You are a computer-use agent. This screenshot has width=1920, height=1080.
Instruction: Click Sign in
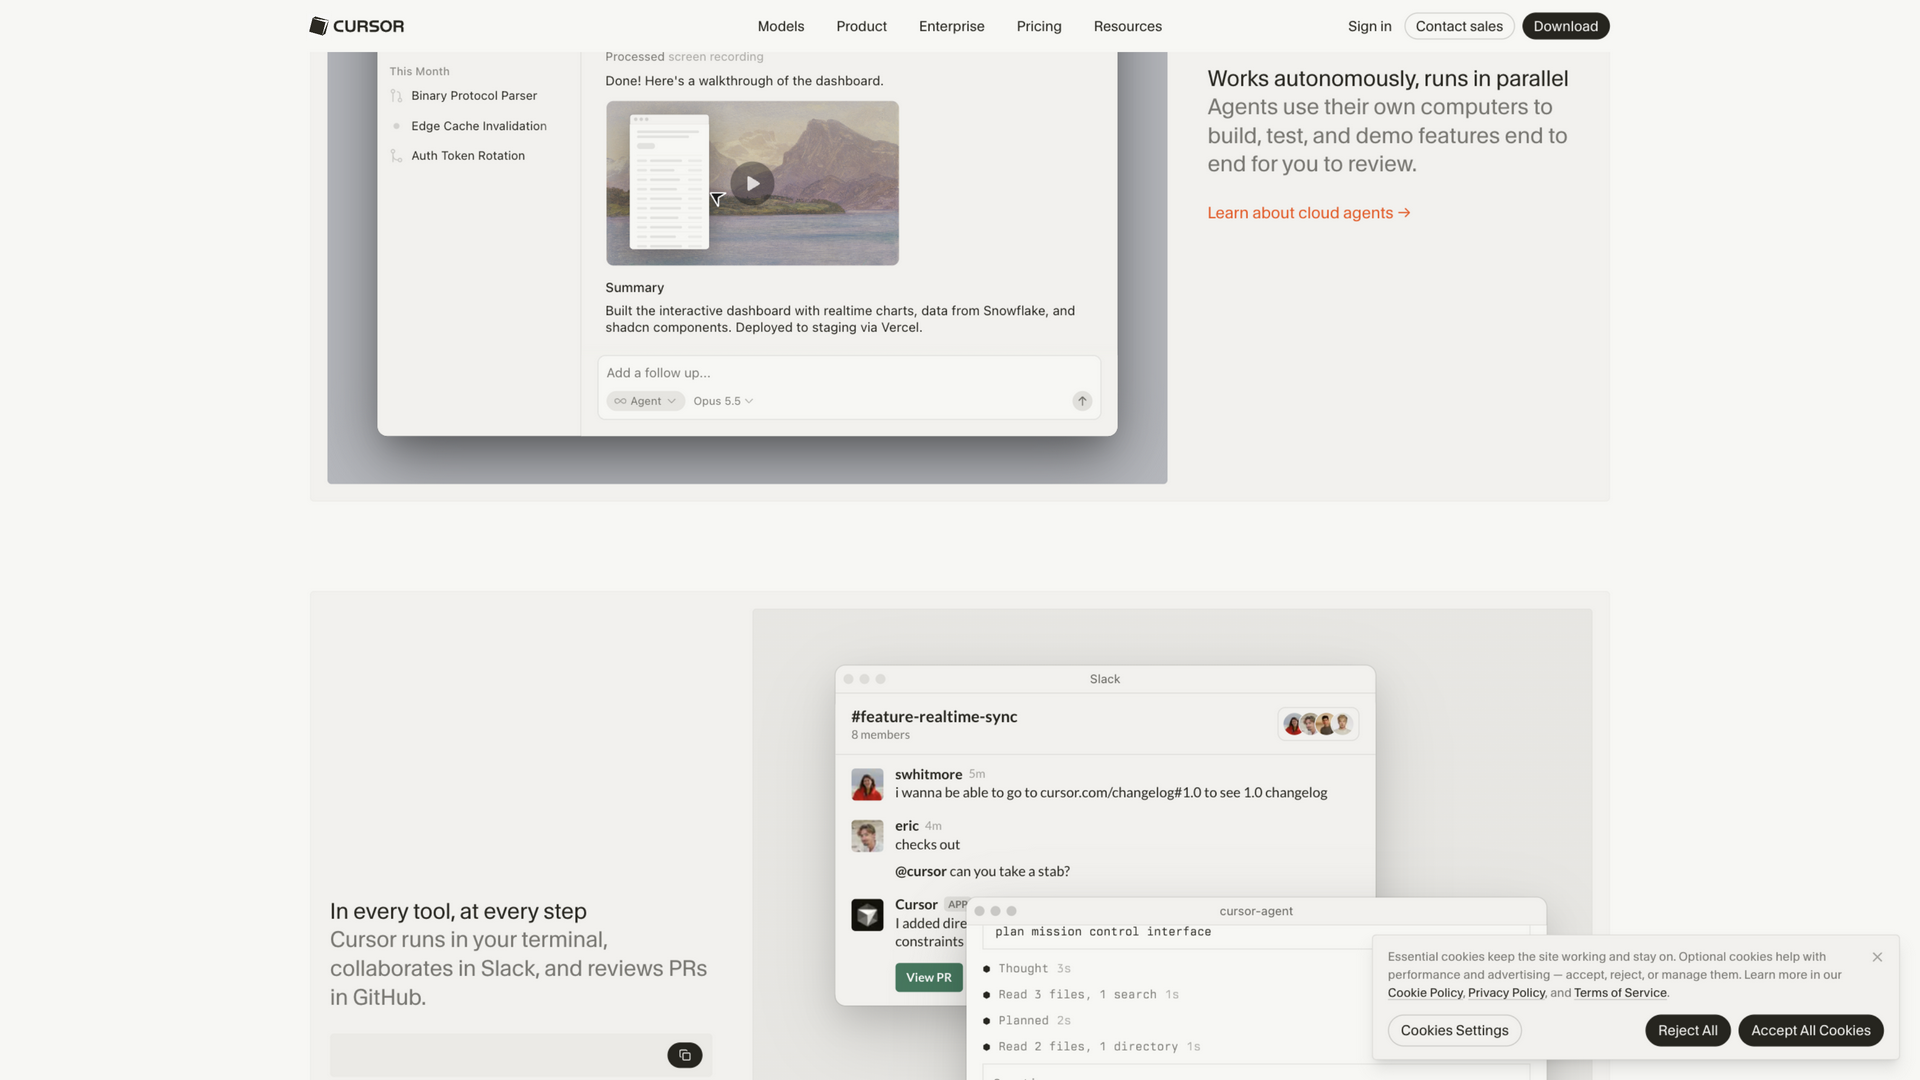point(1369,26)
